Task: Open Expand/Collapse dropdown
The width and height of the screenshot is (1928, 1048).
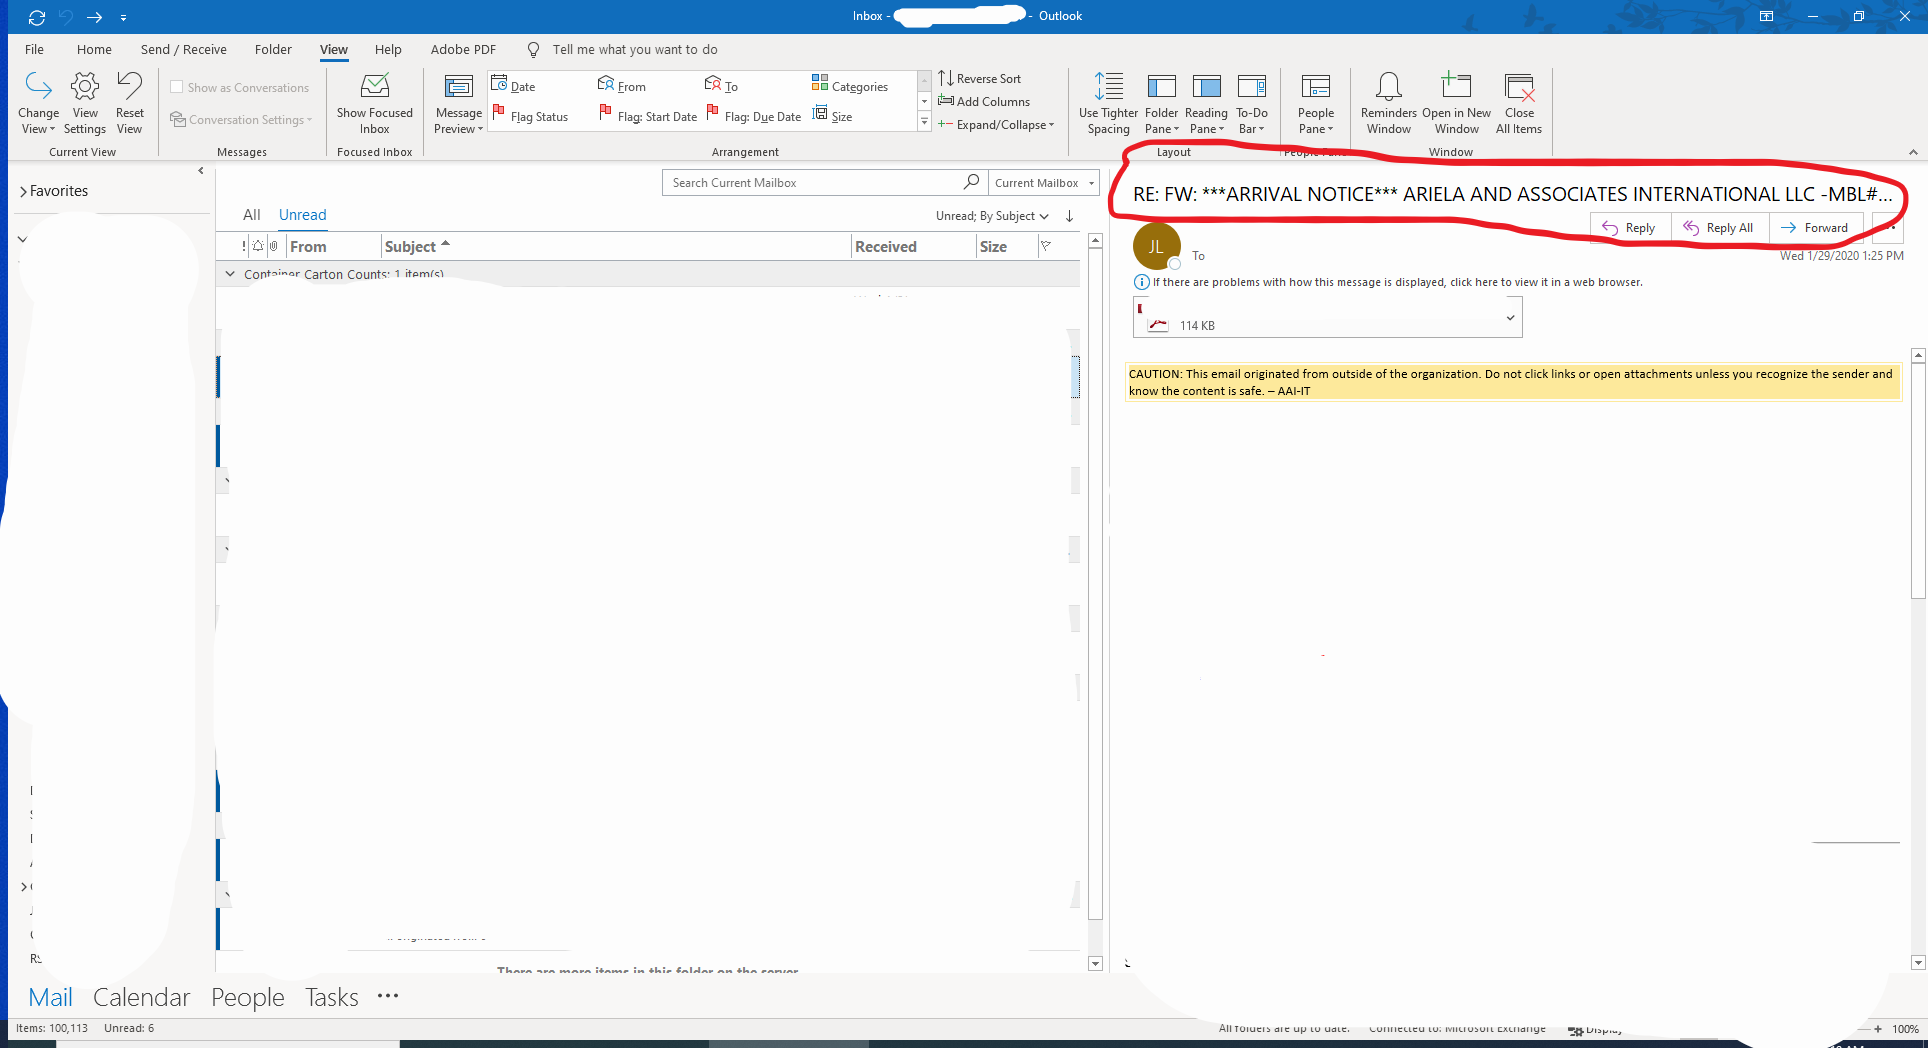Action: tap(996, 124)
